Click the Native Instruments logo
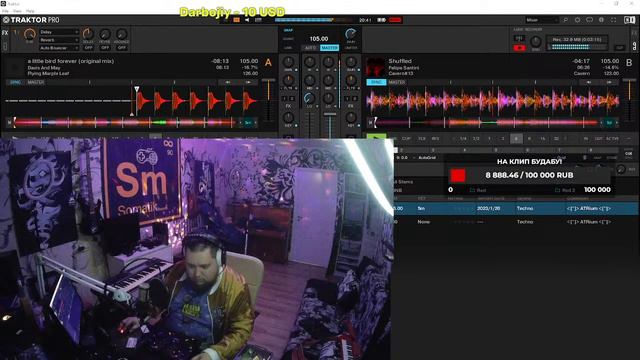The image size is (640, 360). pos(629,20)
